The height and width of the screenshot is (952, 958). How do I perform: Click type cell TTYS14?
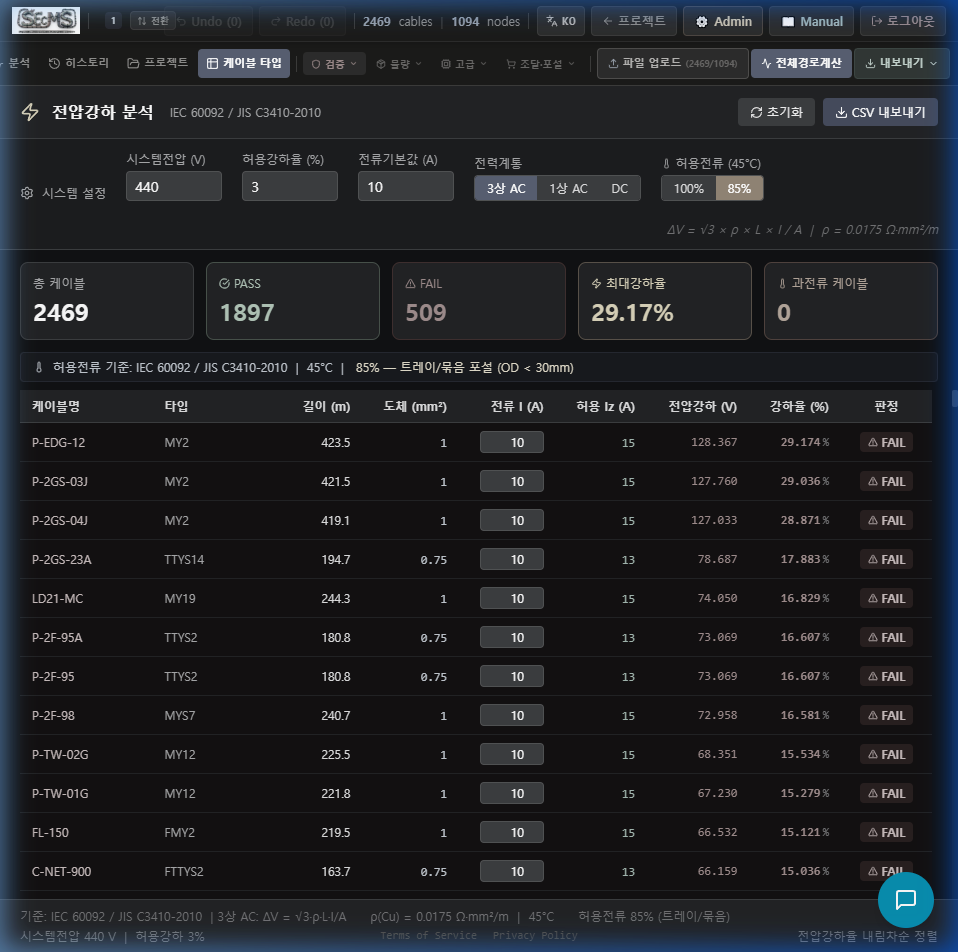[x=184, y=560]
